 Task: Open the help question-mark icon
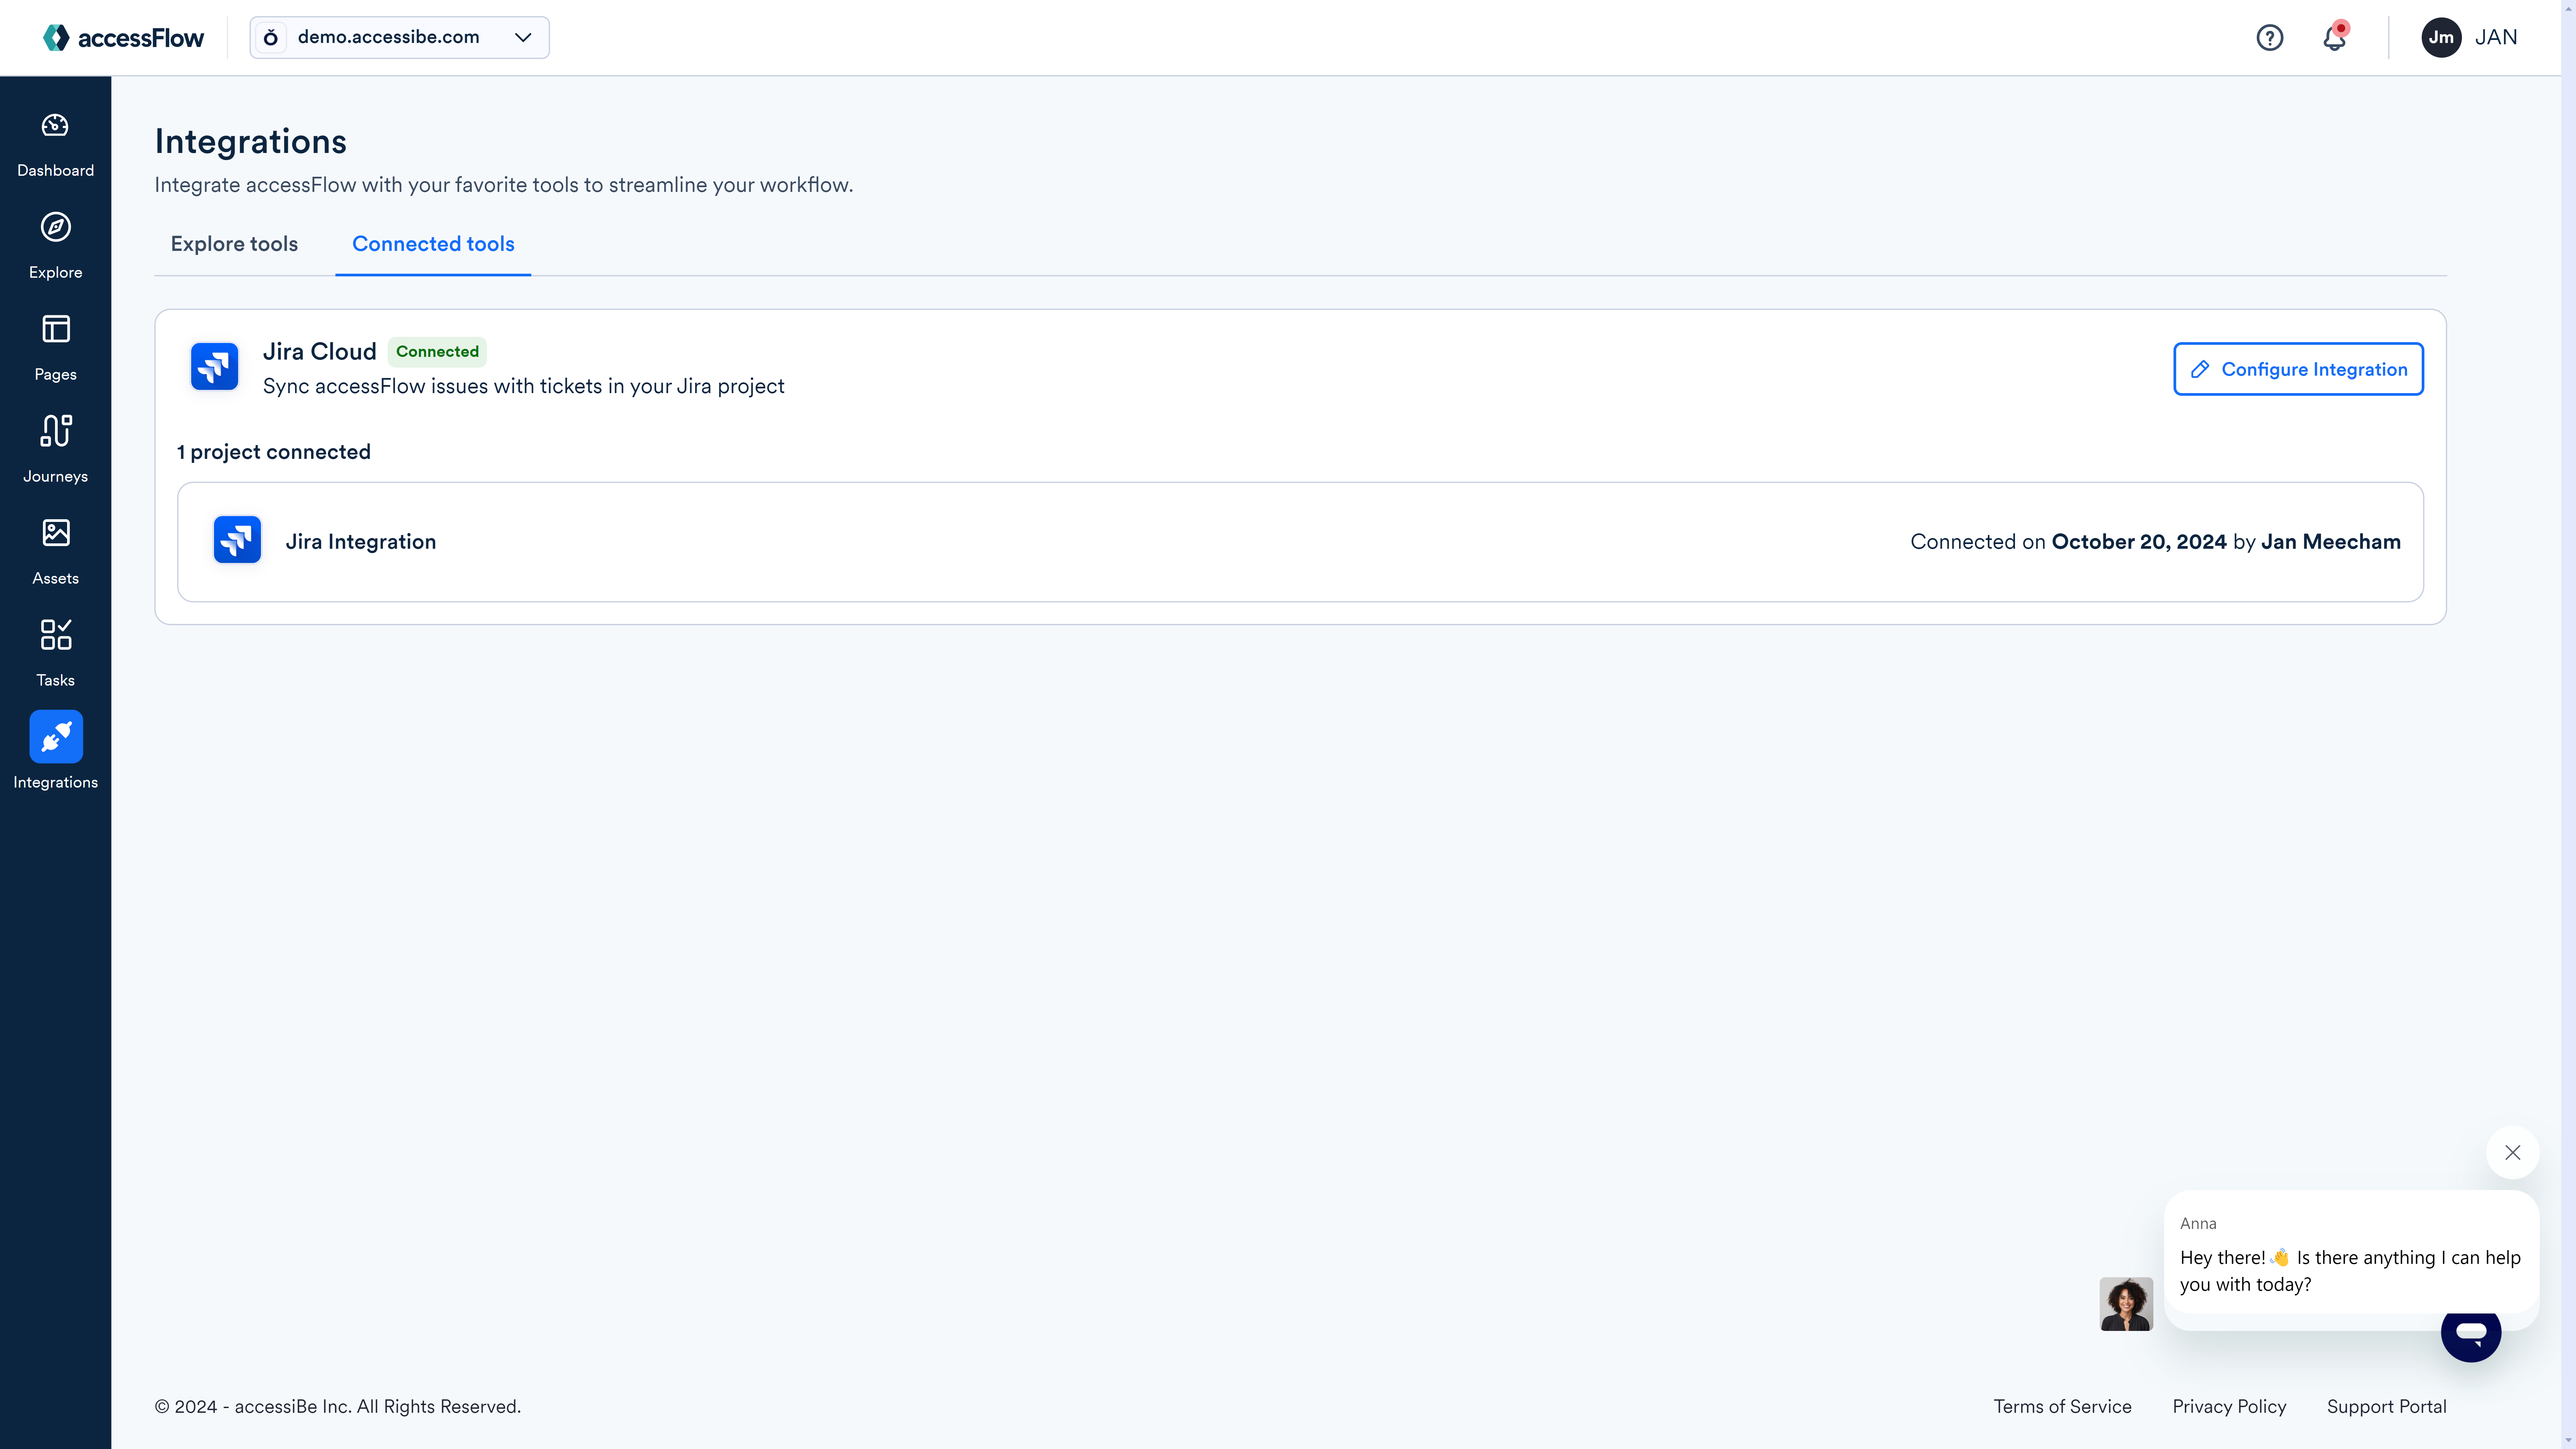tap(2270, 37)
